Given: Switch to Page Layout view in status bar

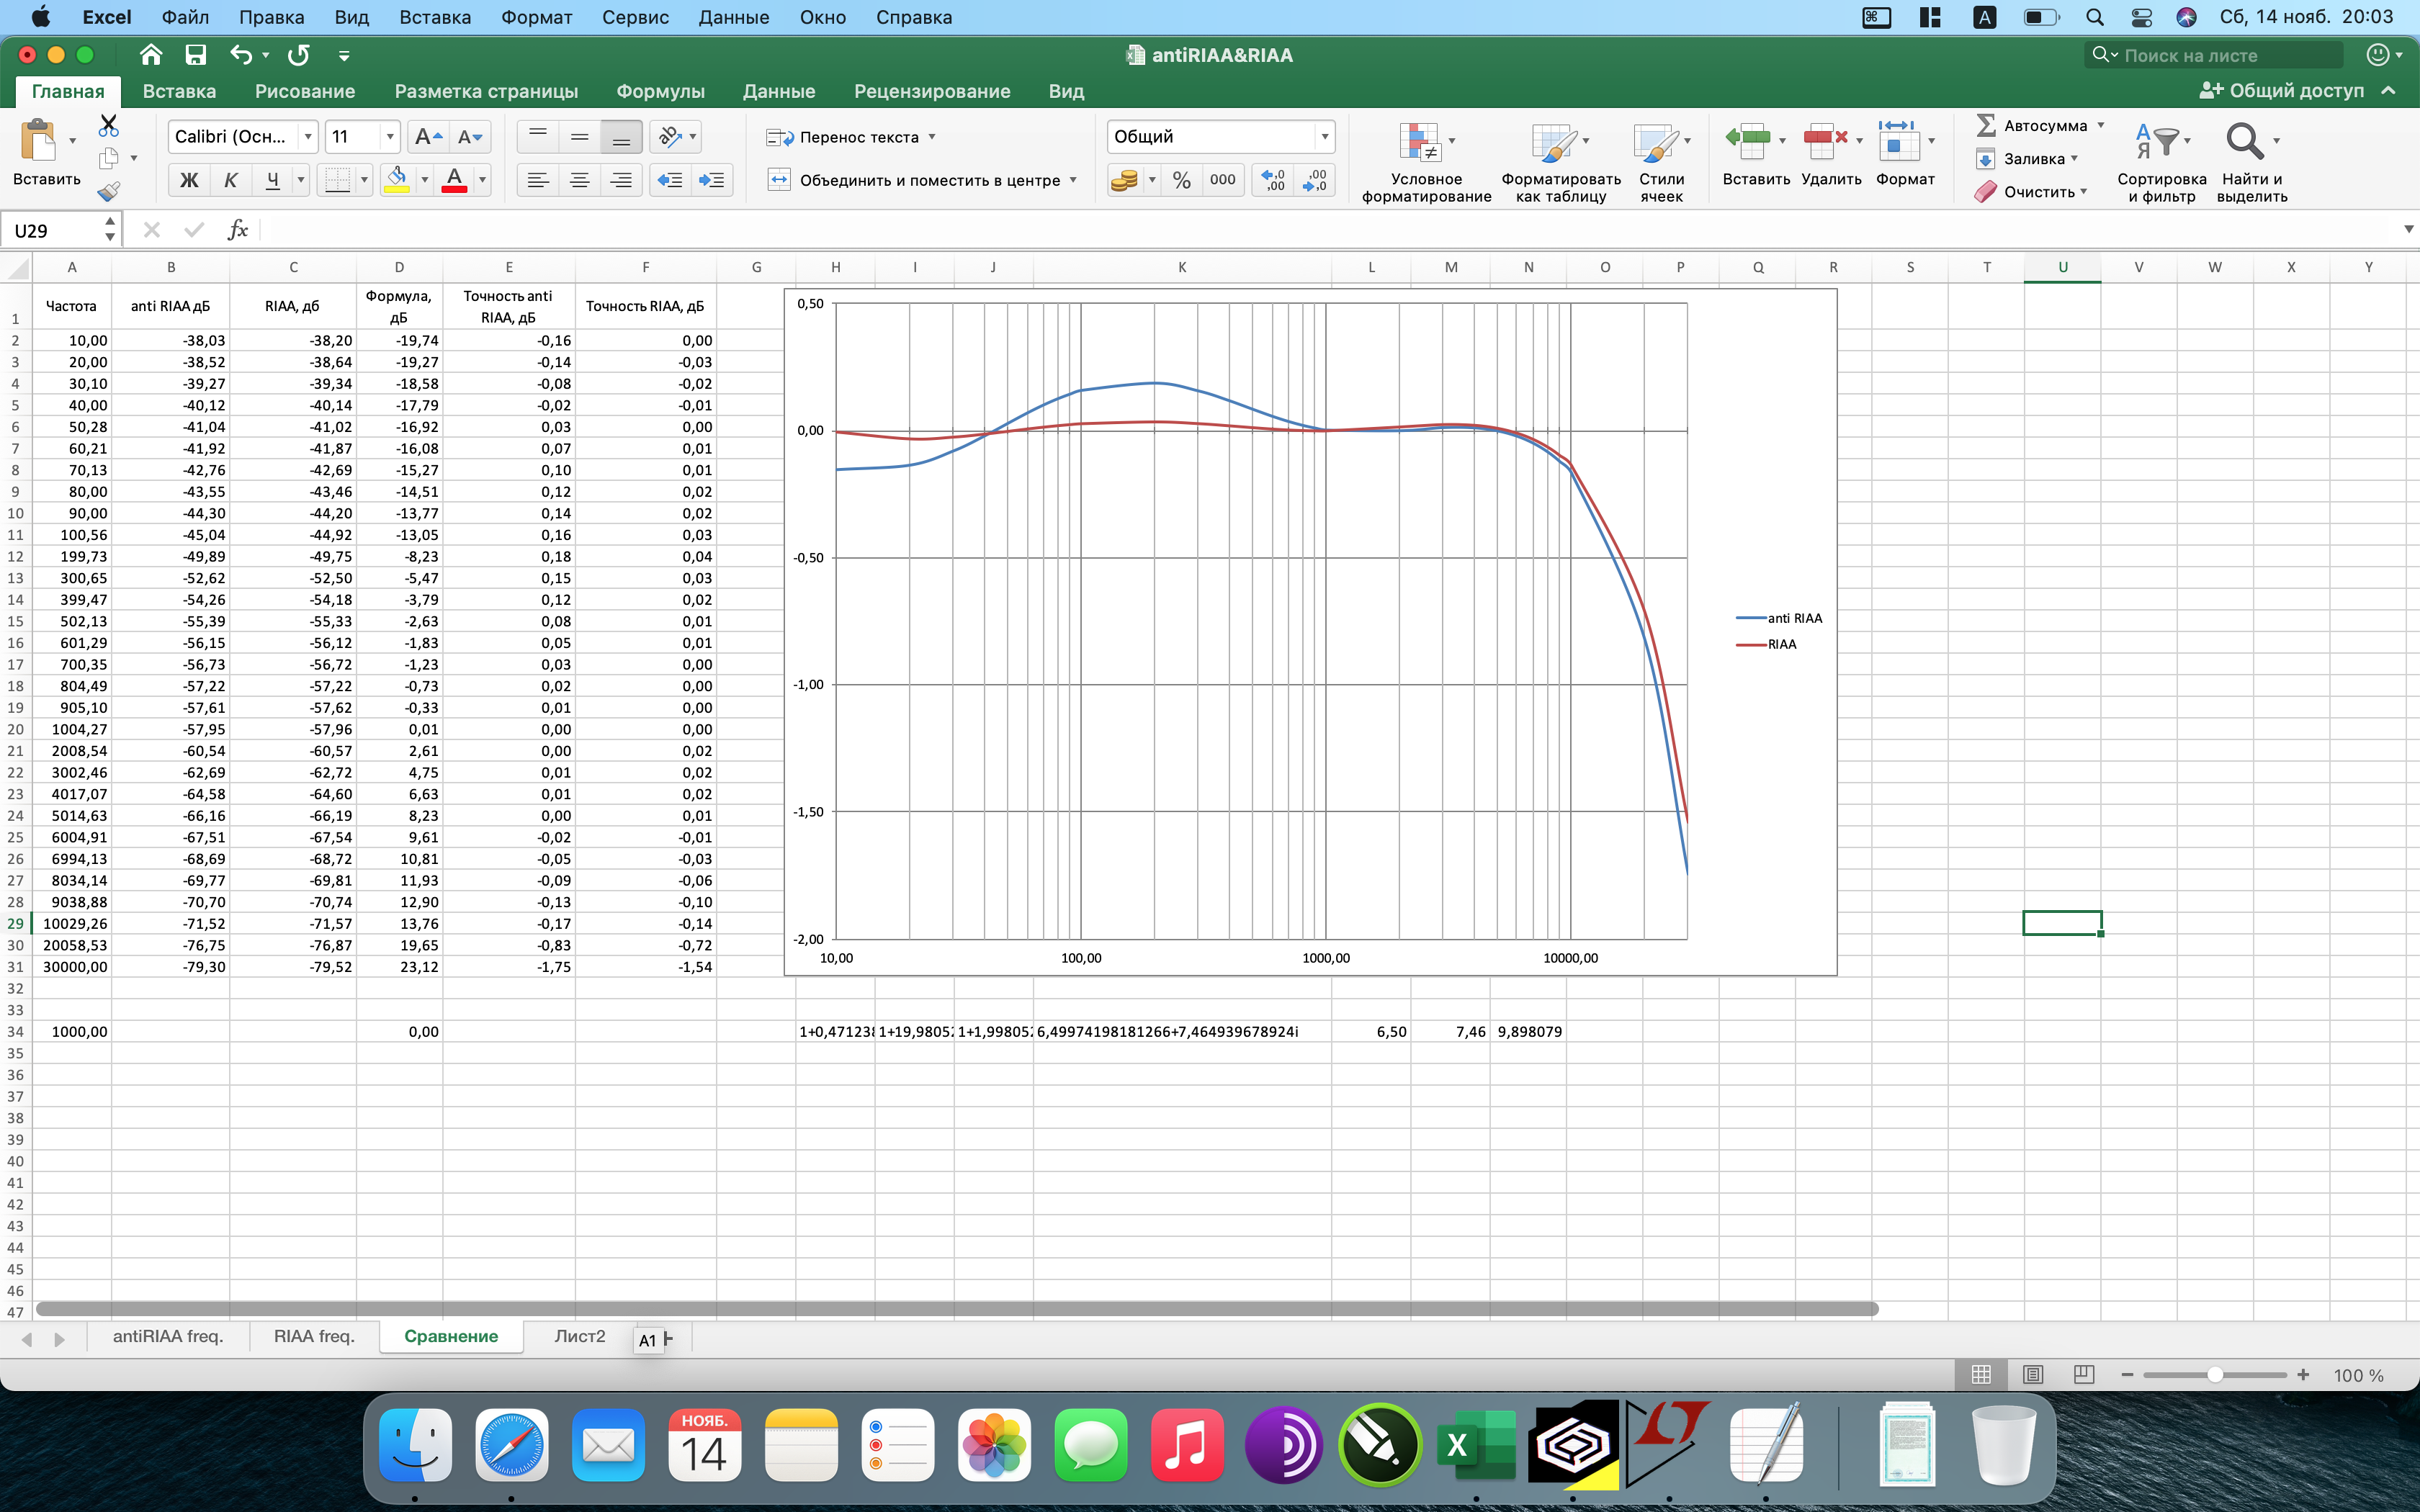Looking at the screenshot, I should 2032,1375.
